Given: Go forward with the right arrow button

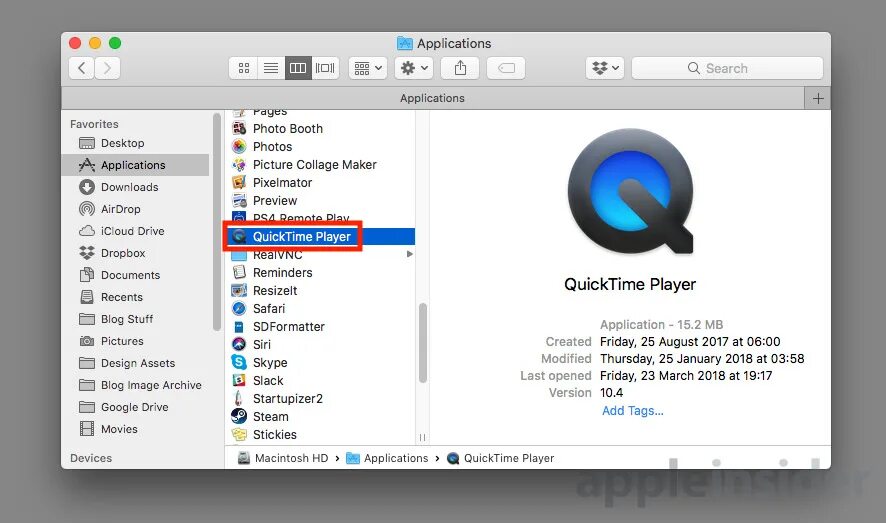Looking at the screenshot, I should point(107,68).
